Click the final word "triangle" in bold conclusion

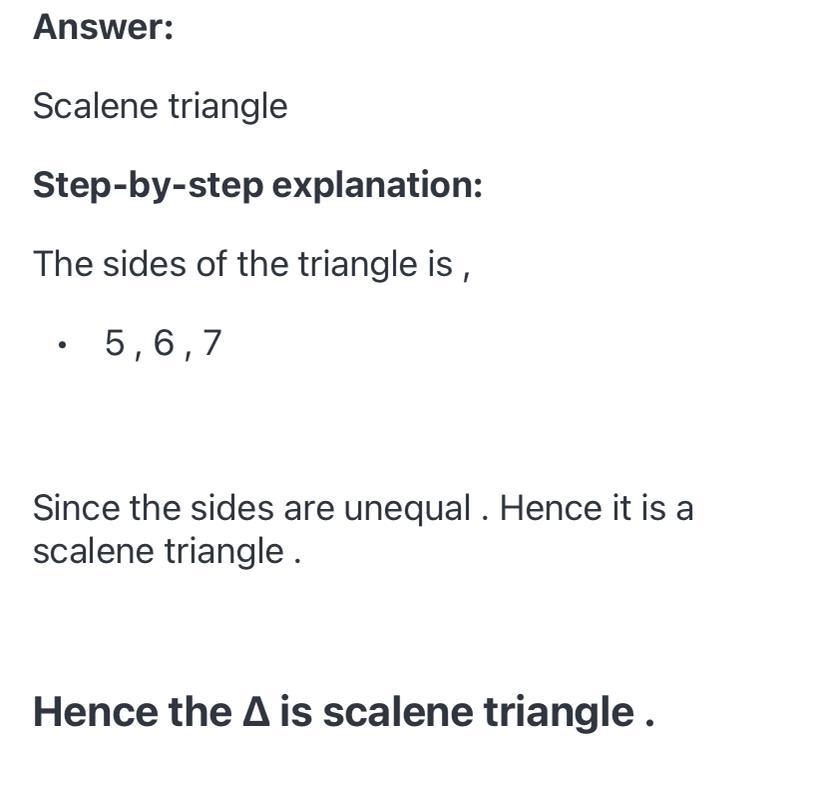click(x=559, y=712)
